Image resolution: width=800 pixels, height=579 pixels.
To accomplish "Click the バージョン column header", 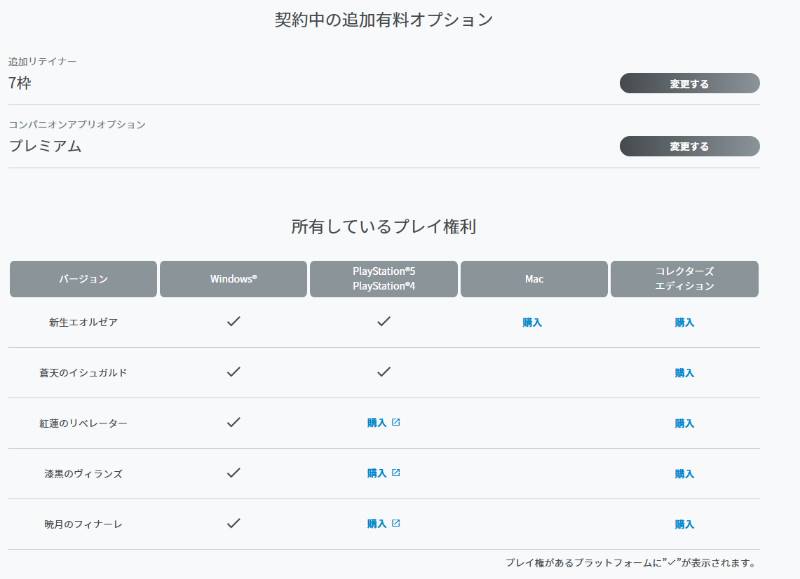I will (83, 279).
